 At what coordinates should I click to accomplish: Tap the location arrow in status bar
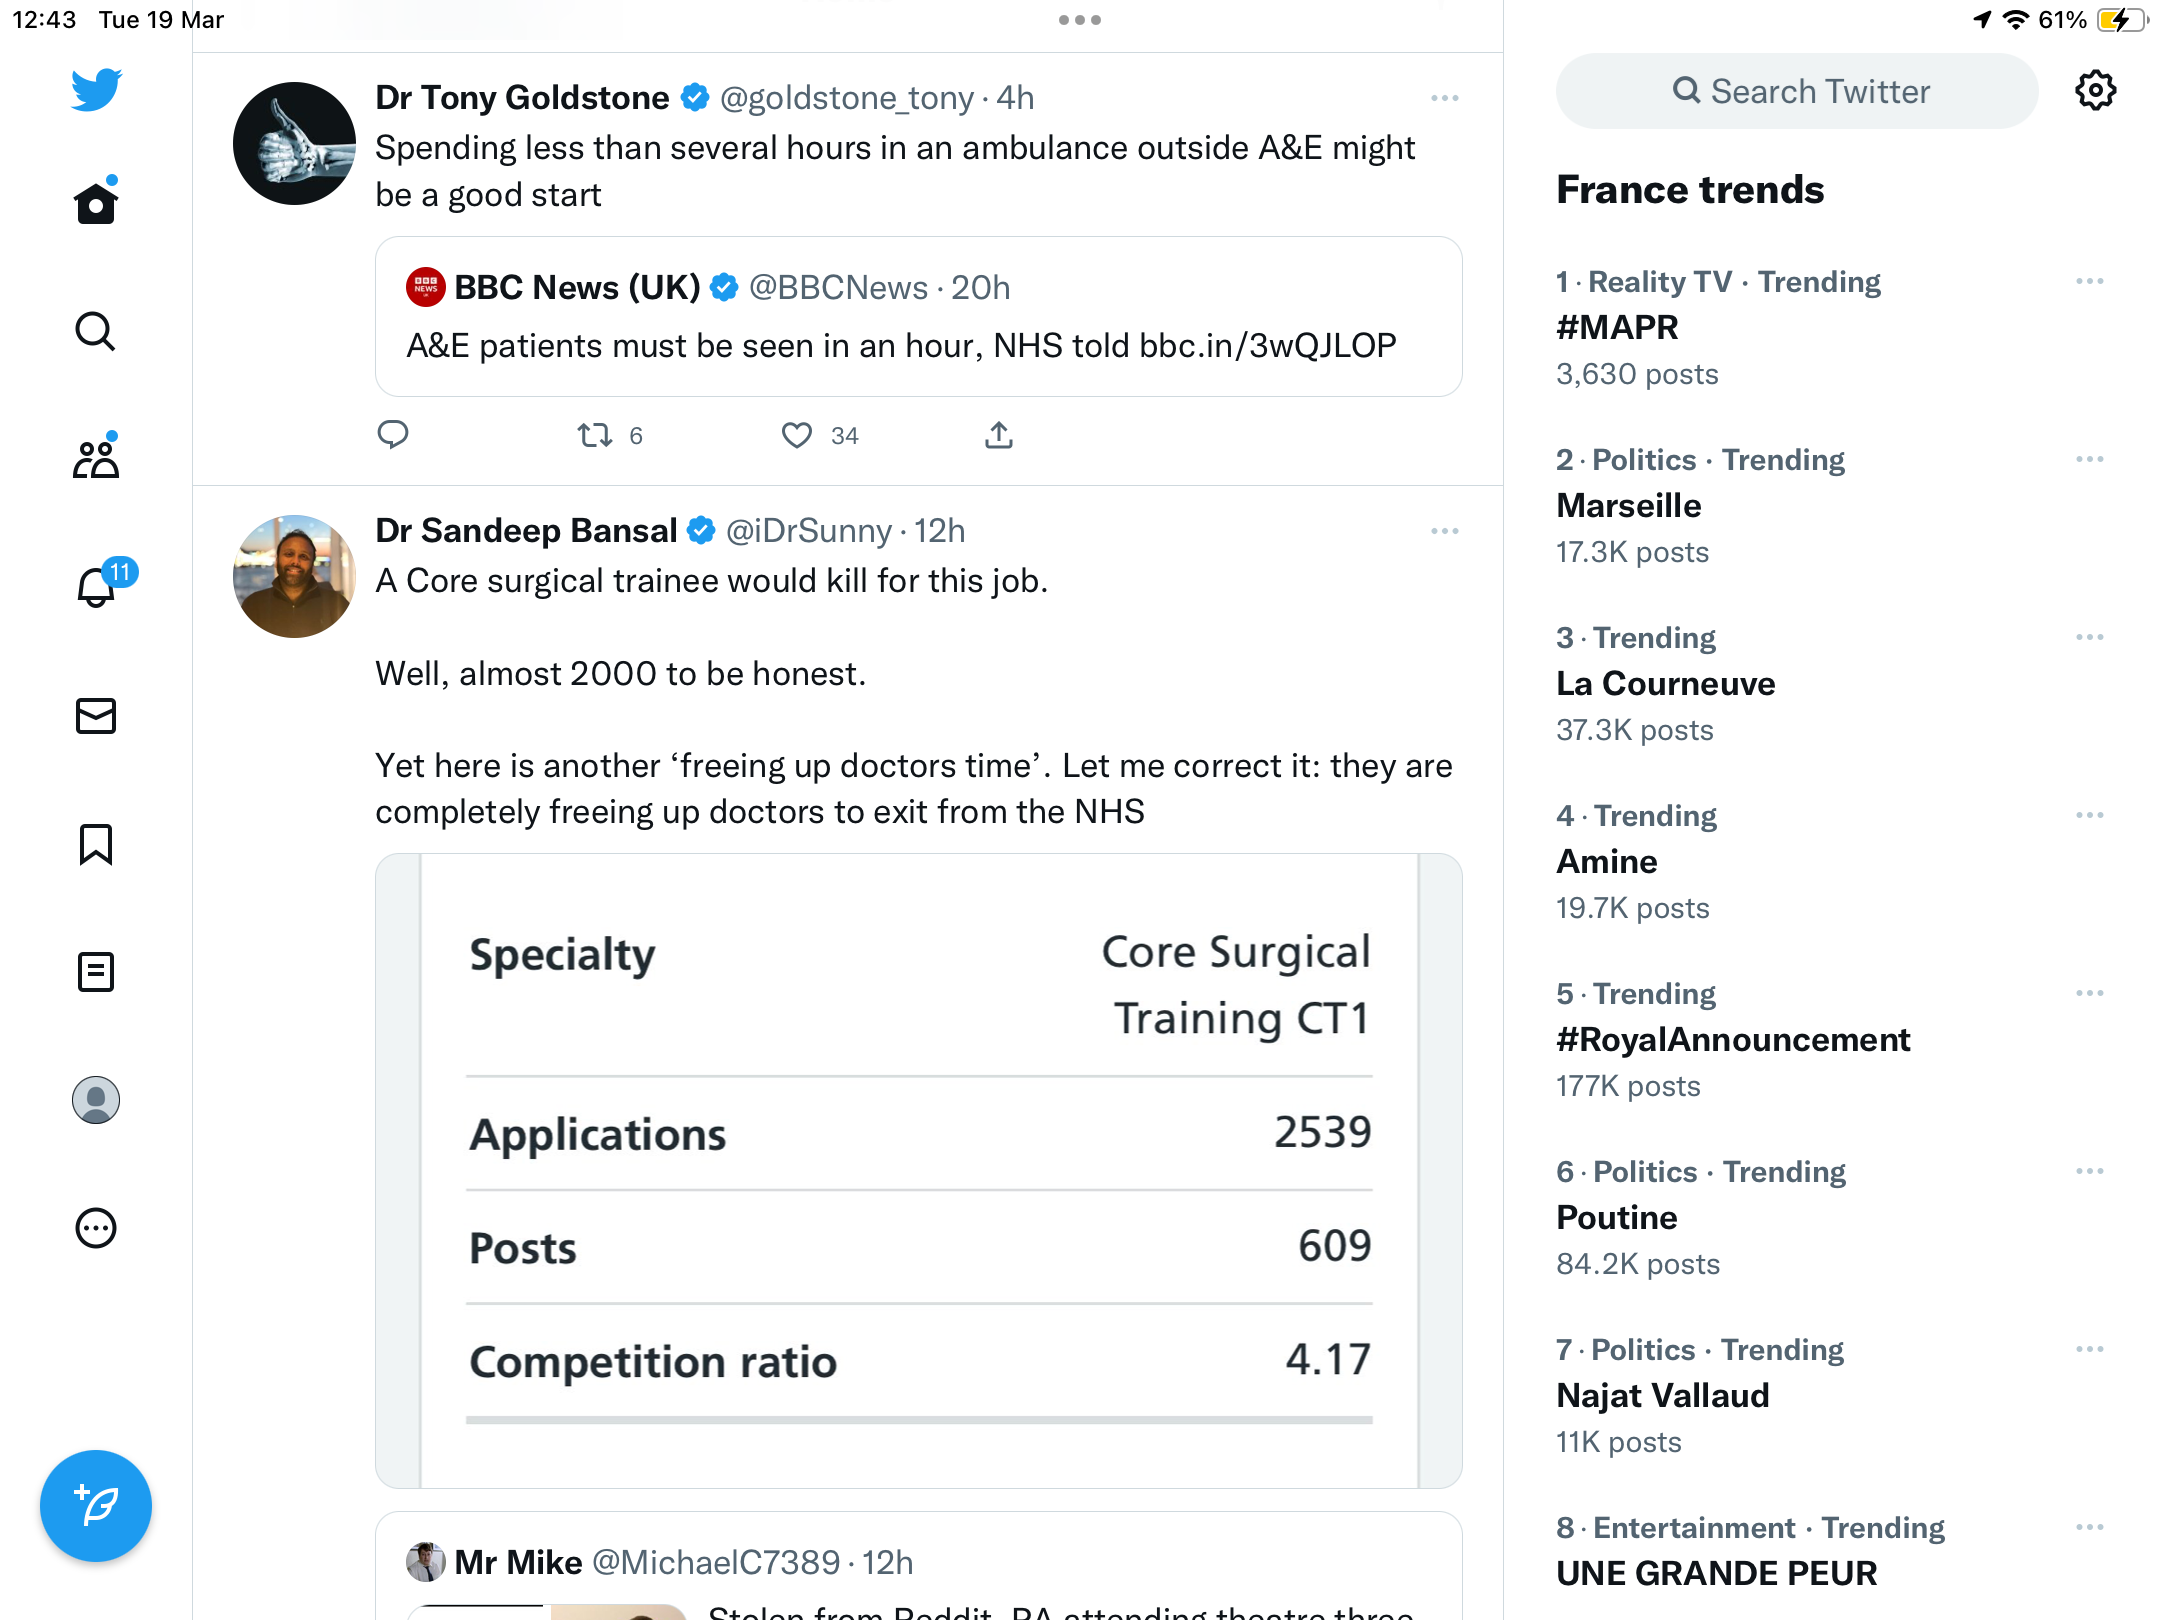(x=1982, y=20)
